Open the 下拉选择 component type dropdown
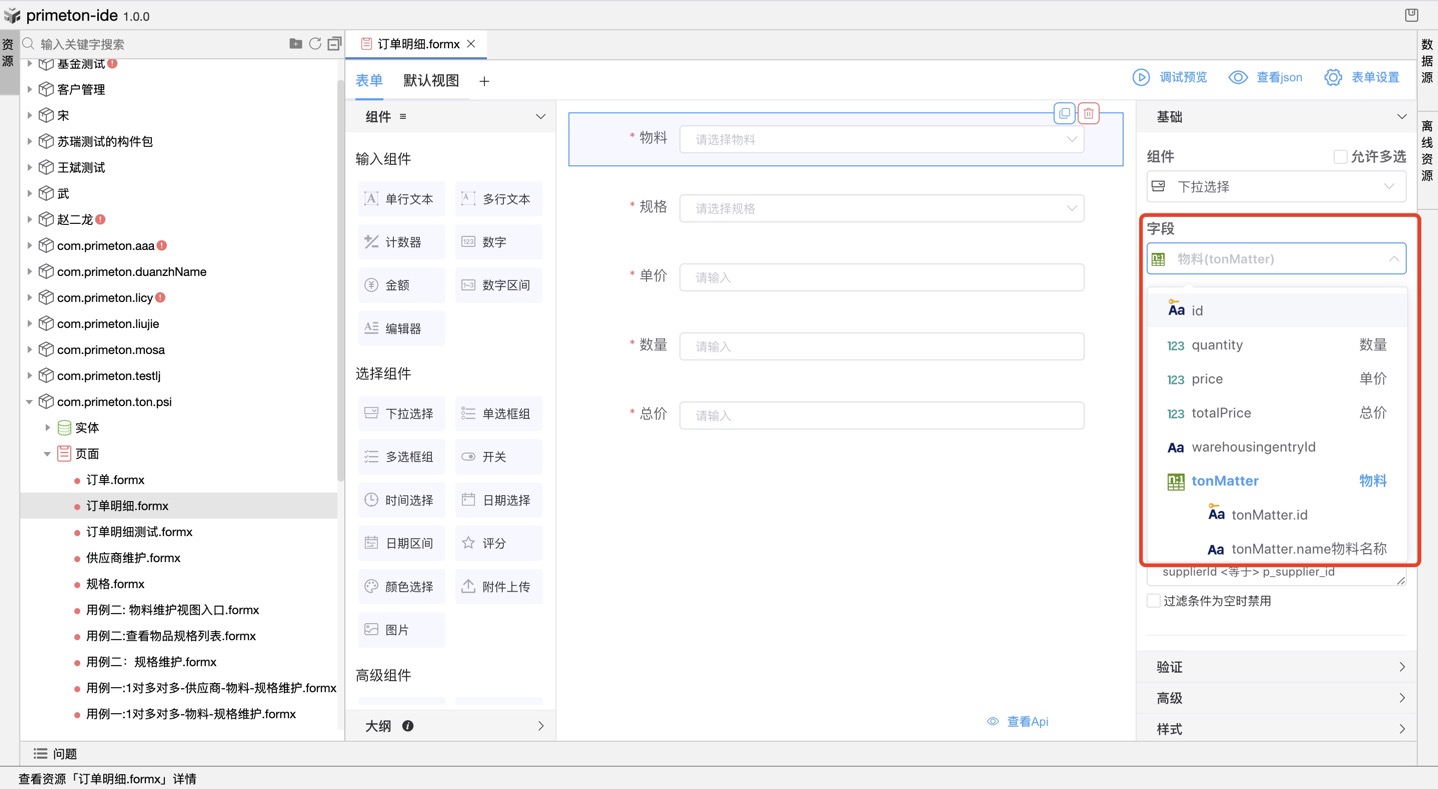1438x789 pixels. [x=1276, y=186]
